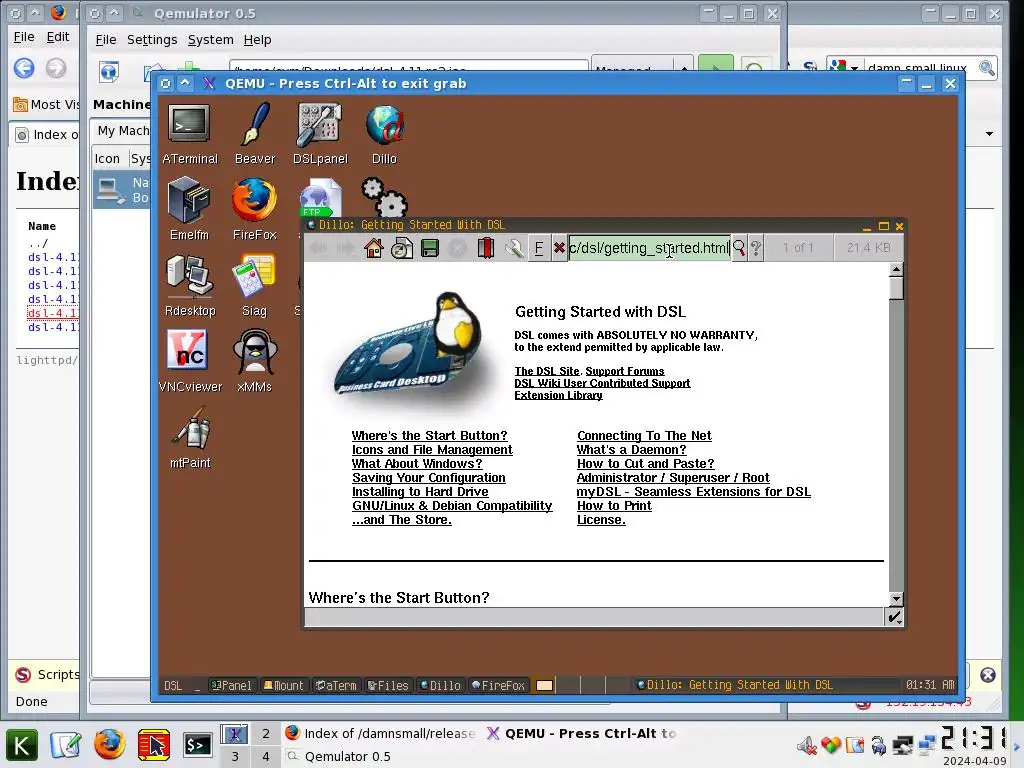Open Qemulator's Help menu
The width and height of the screenshot is (1024, 768).
[257, 40]
